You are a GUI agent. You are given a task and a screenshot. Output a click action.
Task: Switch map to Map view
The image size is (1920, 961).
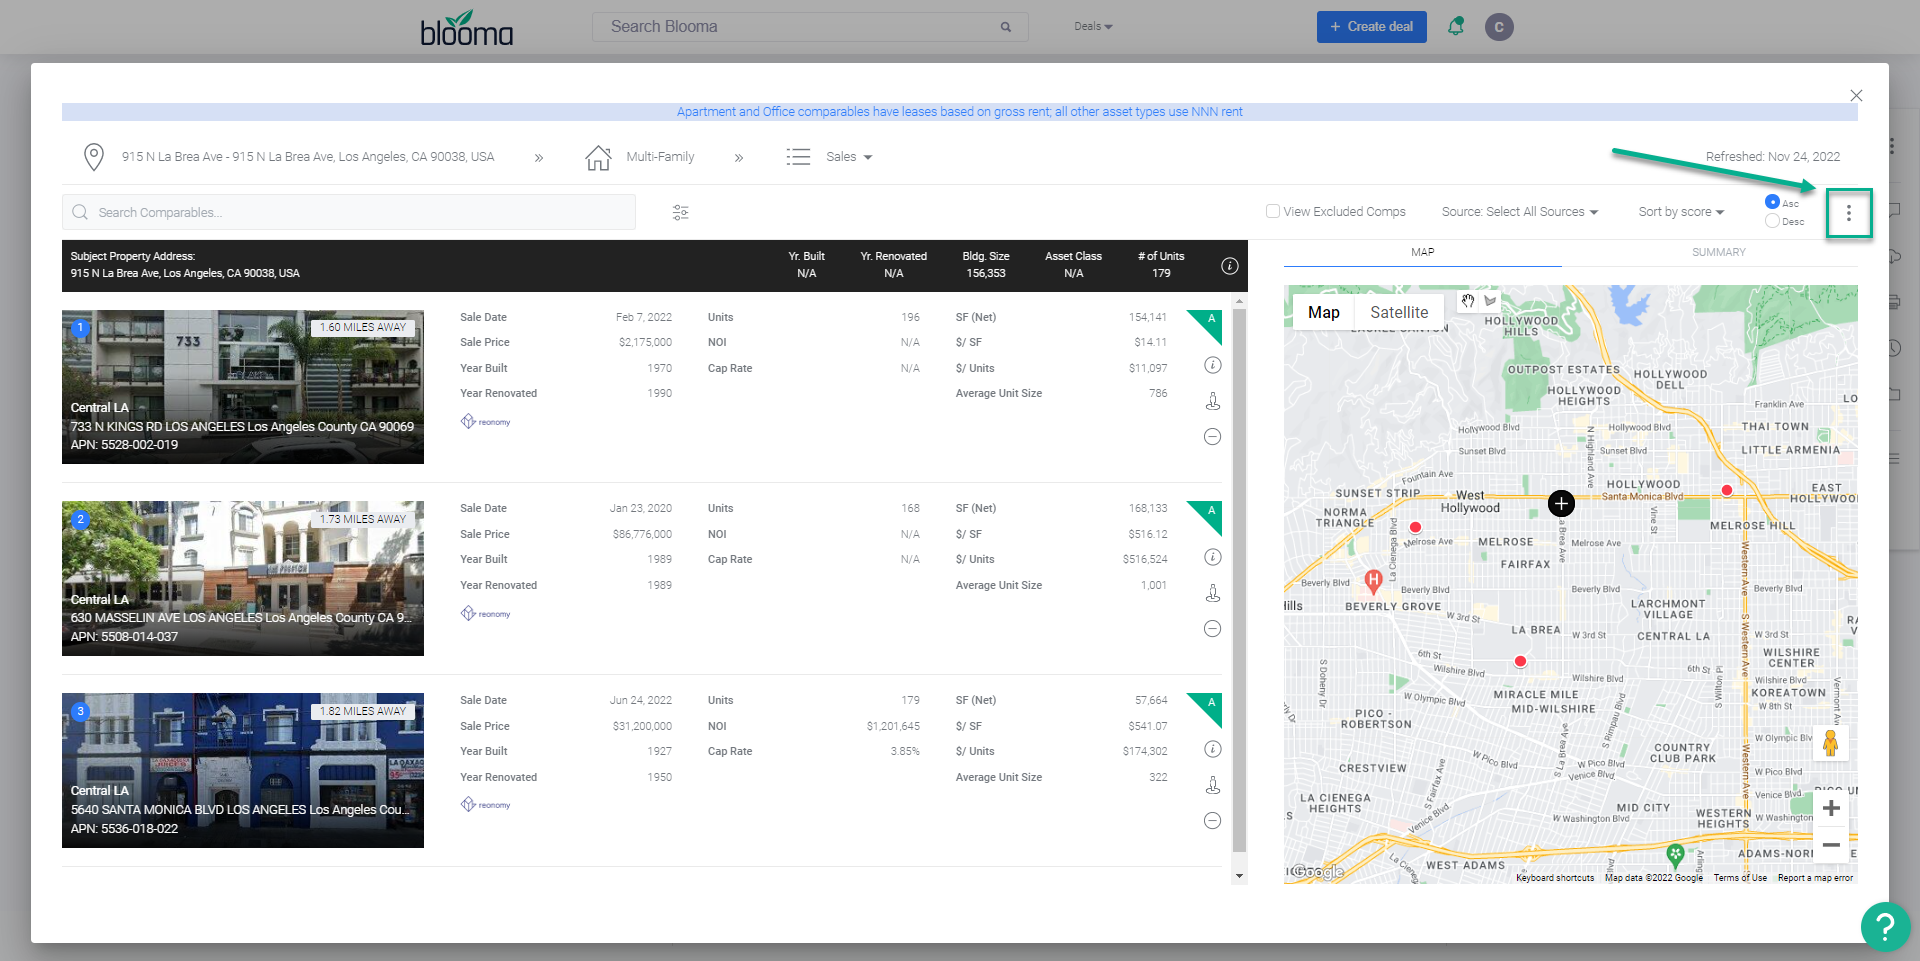point(1324,313)
